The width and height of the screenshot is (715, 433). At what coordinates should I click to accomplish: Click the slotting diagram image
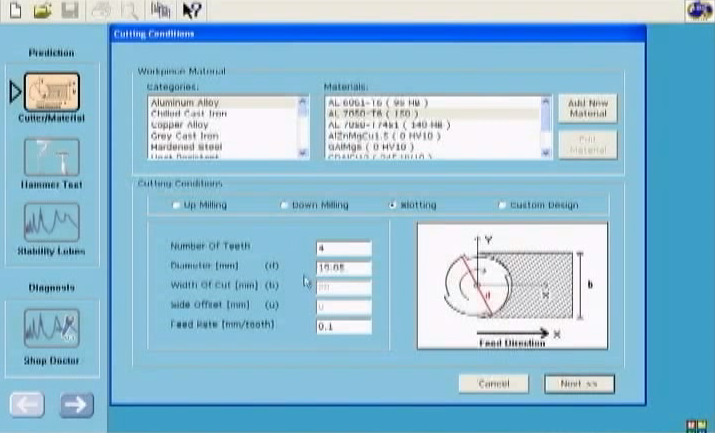pyautogui.click(x=512, y=286)
